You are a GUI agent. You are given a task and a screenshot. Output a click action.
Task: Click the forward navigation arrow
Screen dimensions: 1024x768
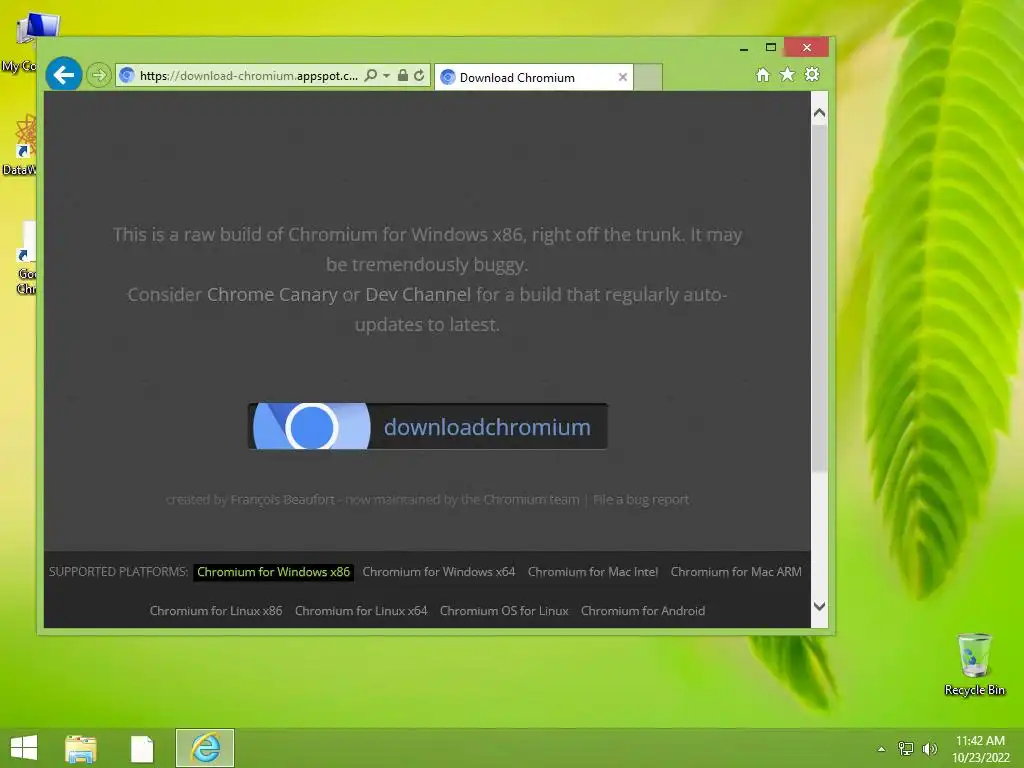[99, 76]
